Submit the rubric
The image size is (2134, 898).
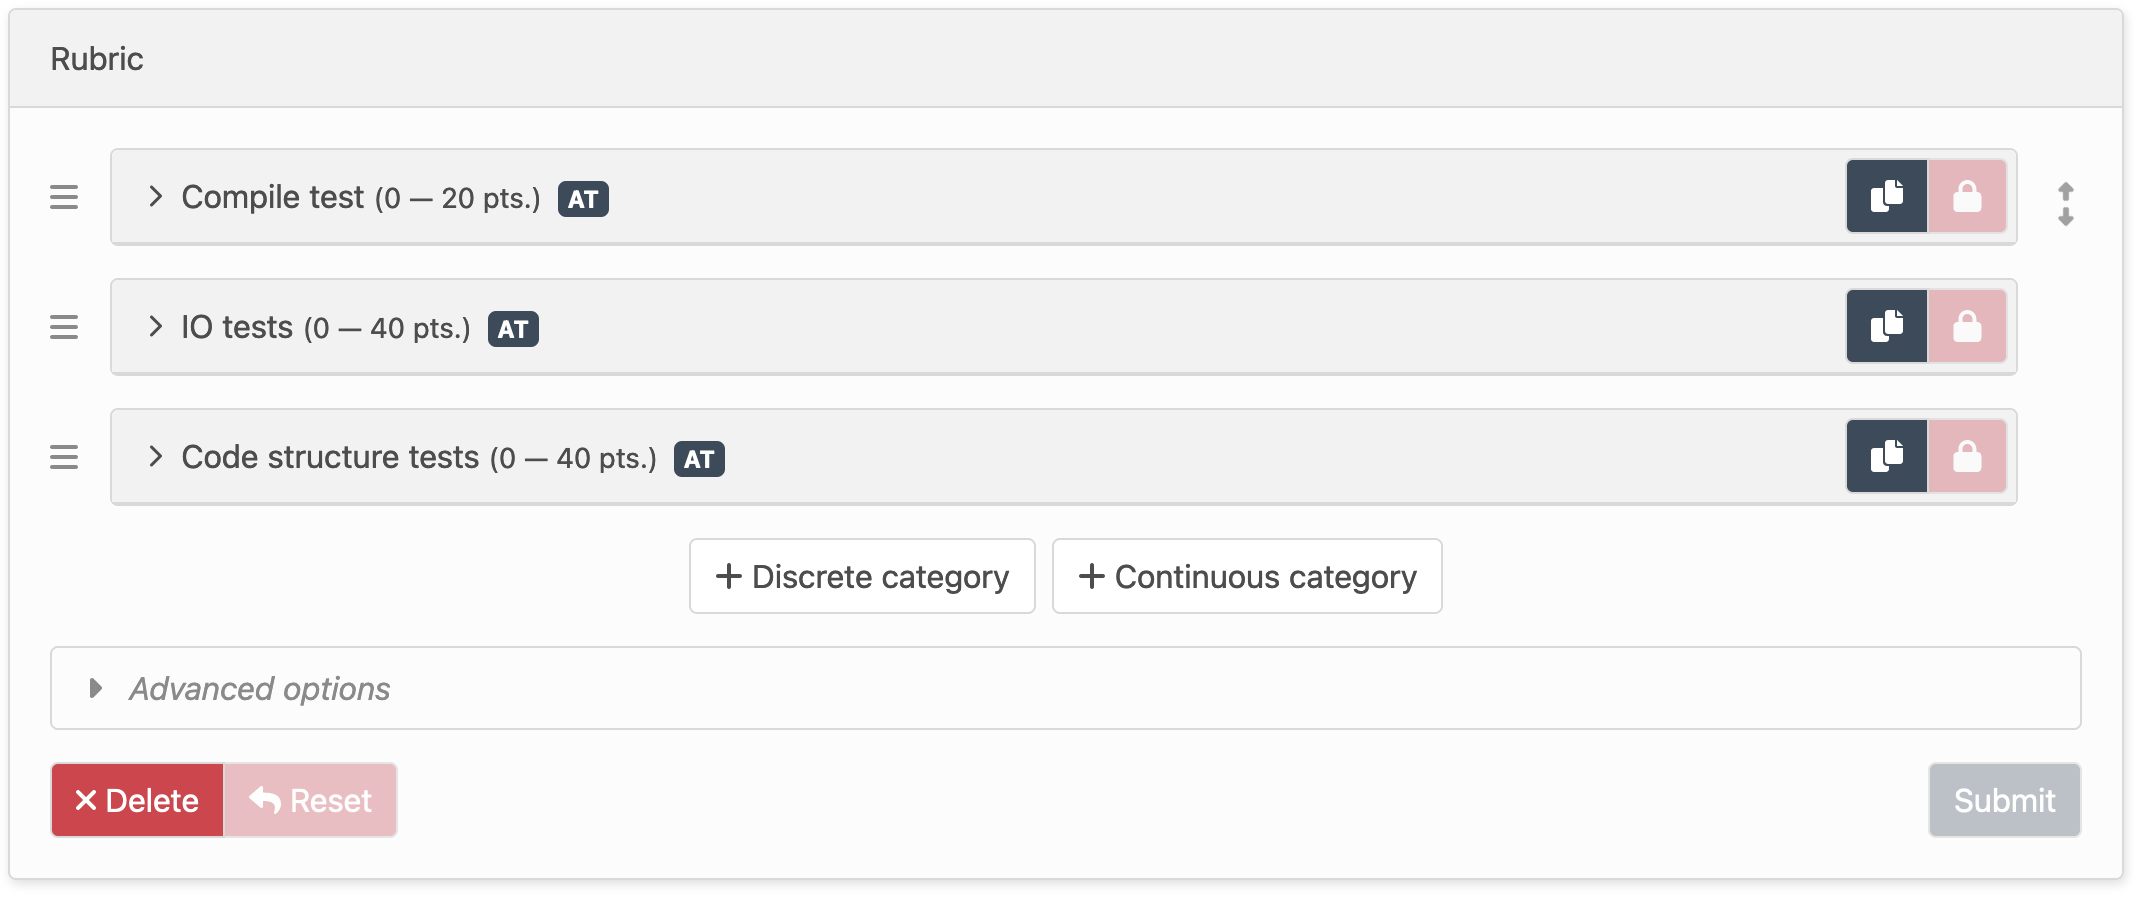[x=2004, y=800]
